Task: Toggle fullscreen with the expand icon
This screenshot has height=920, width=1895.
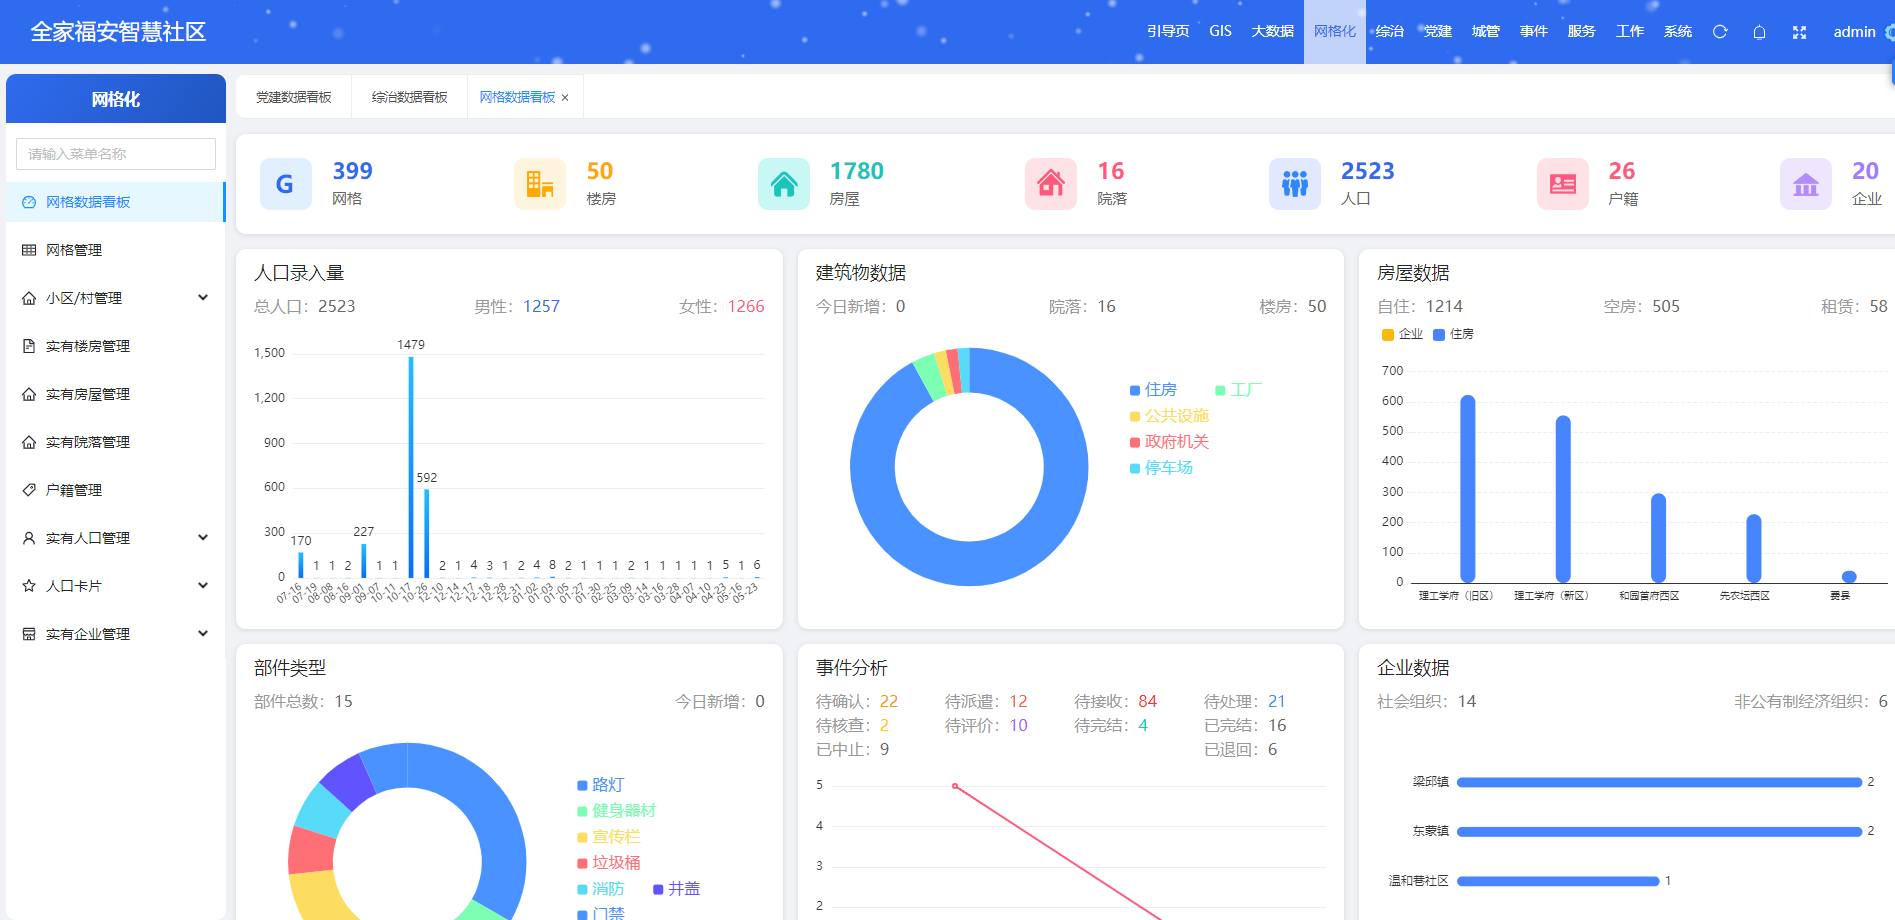Action: pos(1799,32)
